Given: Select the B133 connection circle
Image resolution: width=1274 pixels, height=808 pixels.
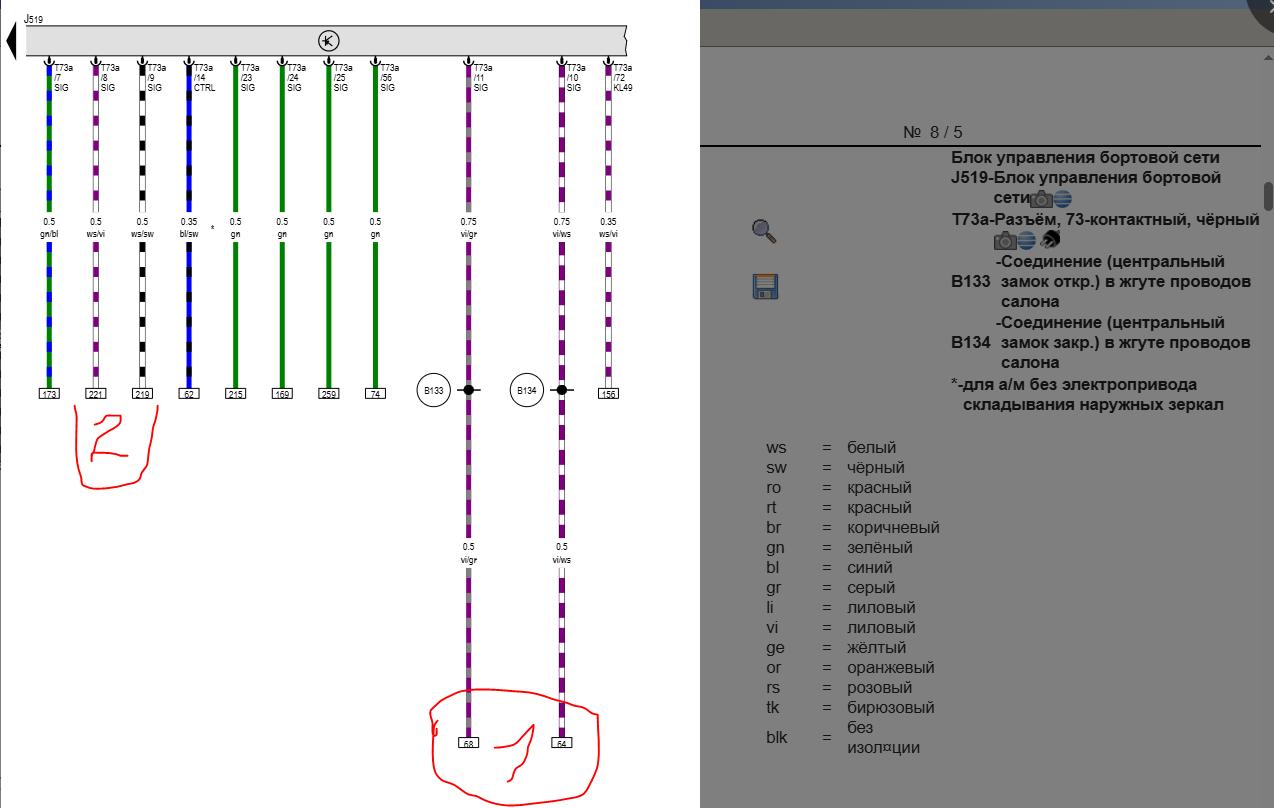Looking at the screenshot, I should pos(433,390).
